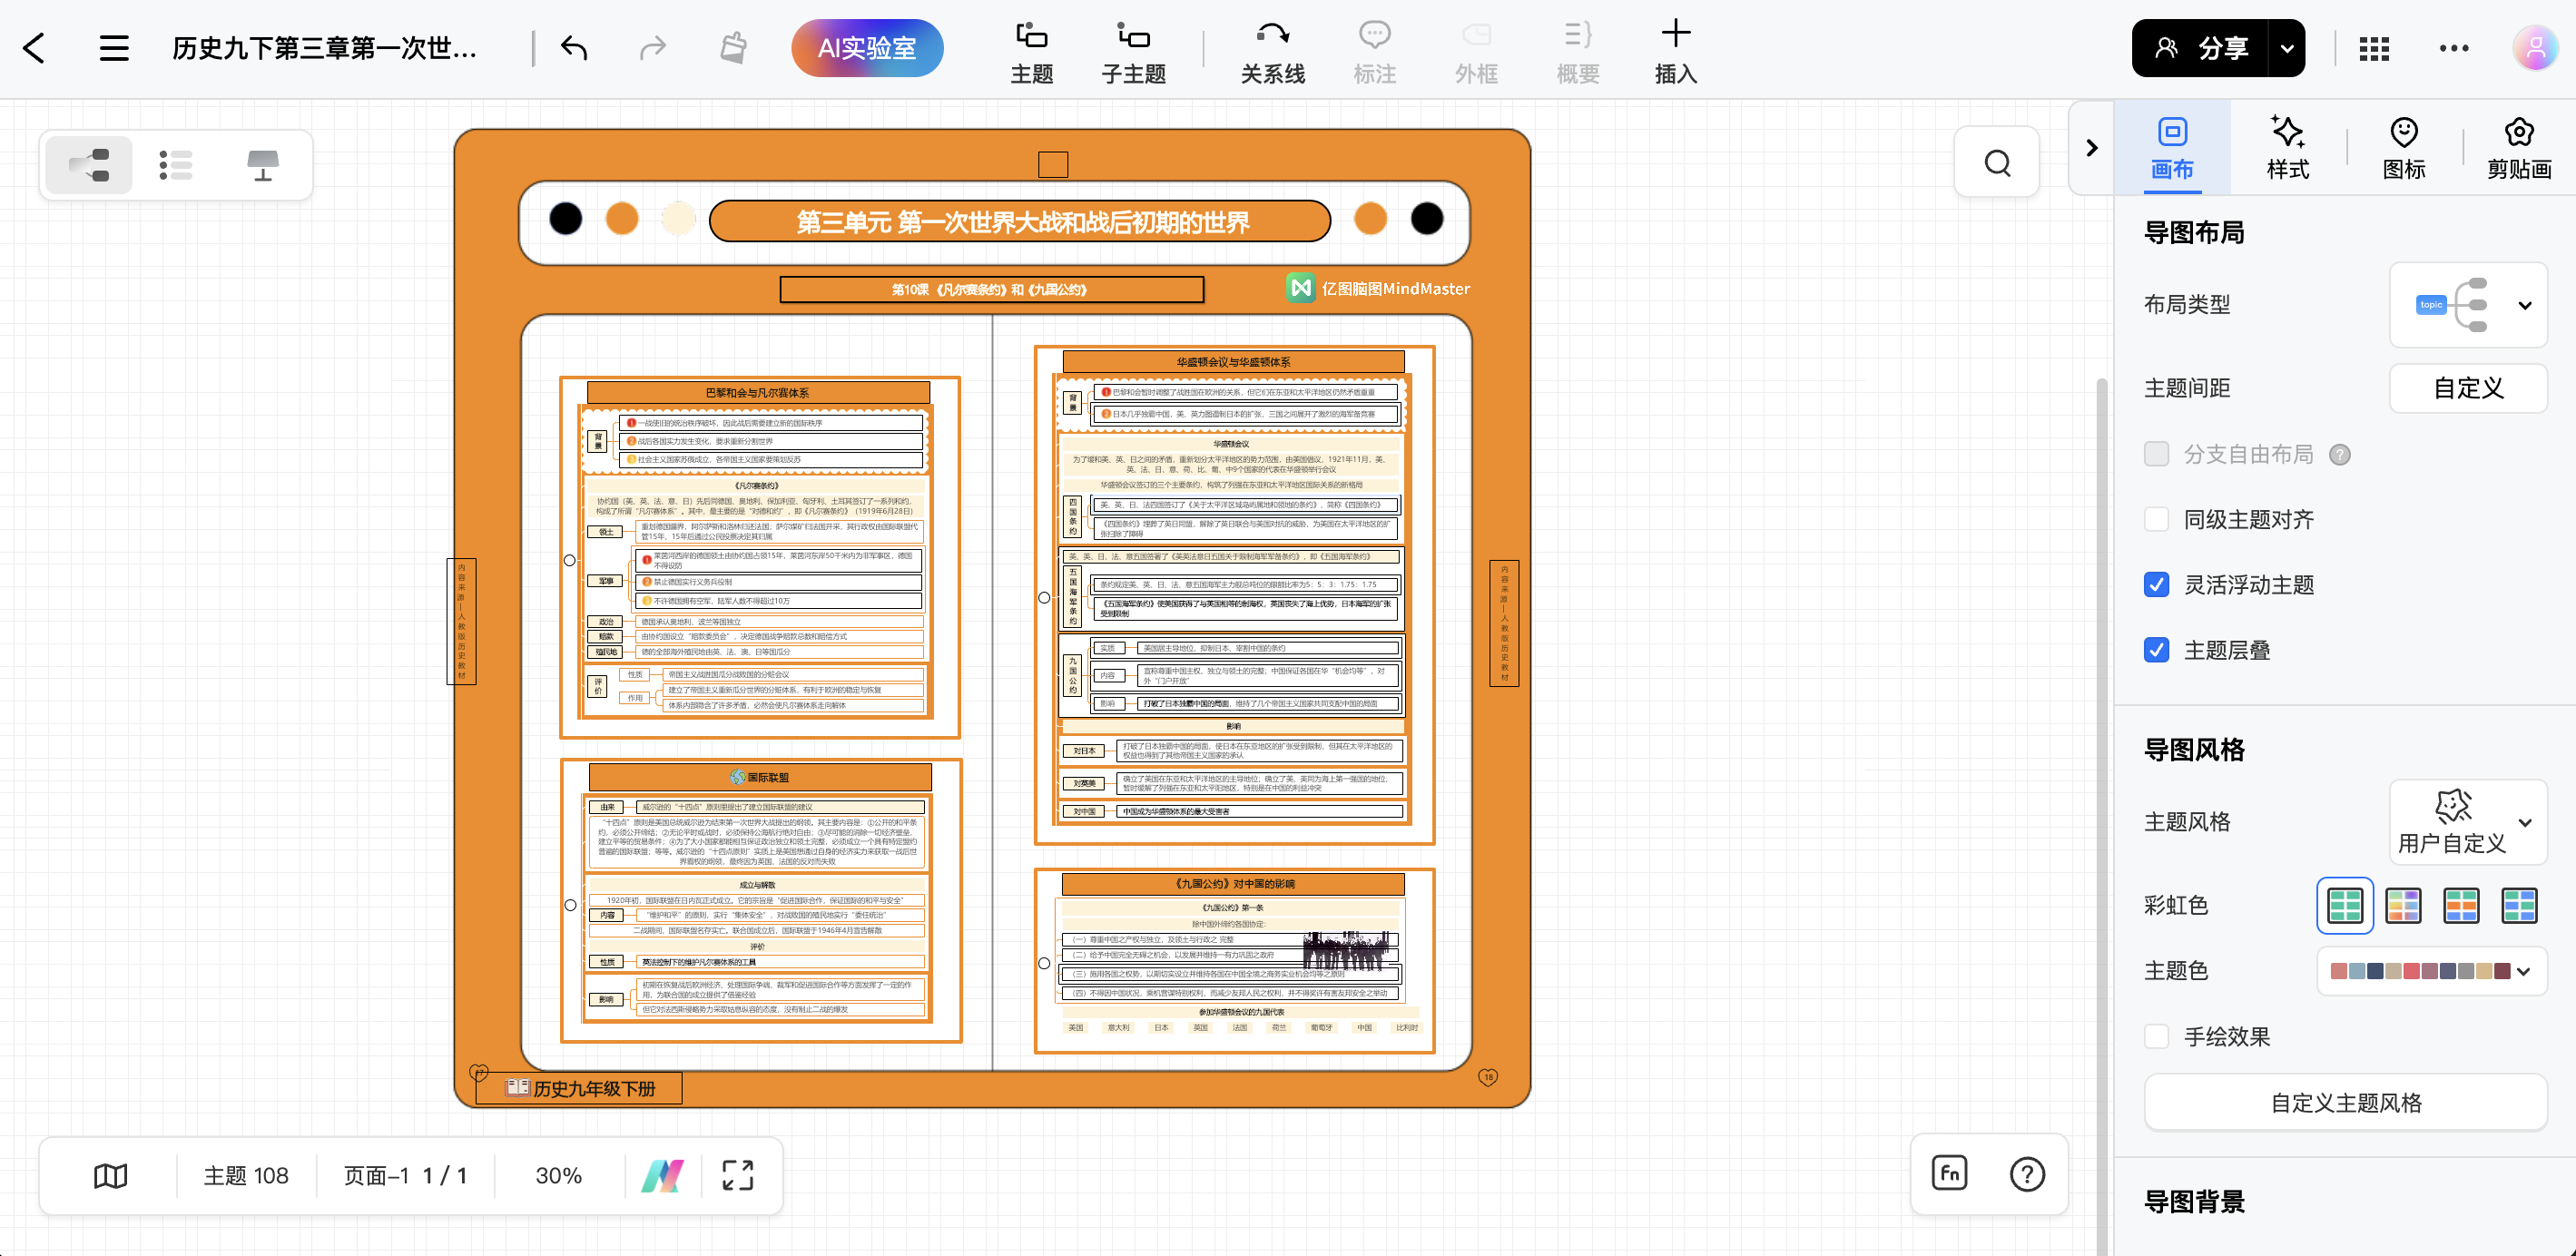Viewport: 2576px width, 1256px height.
Task: Click the format painter icon
Action: 733,47
